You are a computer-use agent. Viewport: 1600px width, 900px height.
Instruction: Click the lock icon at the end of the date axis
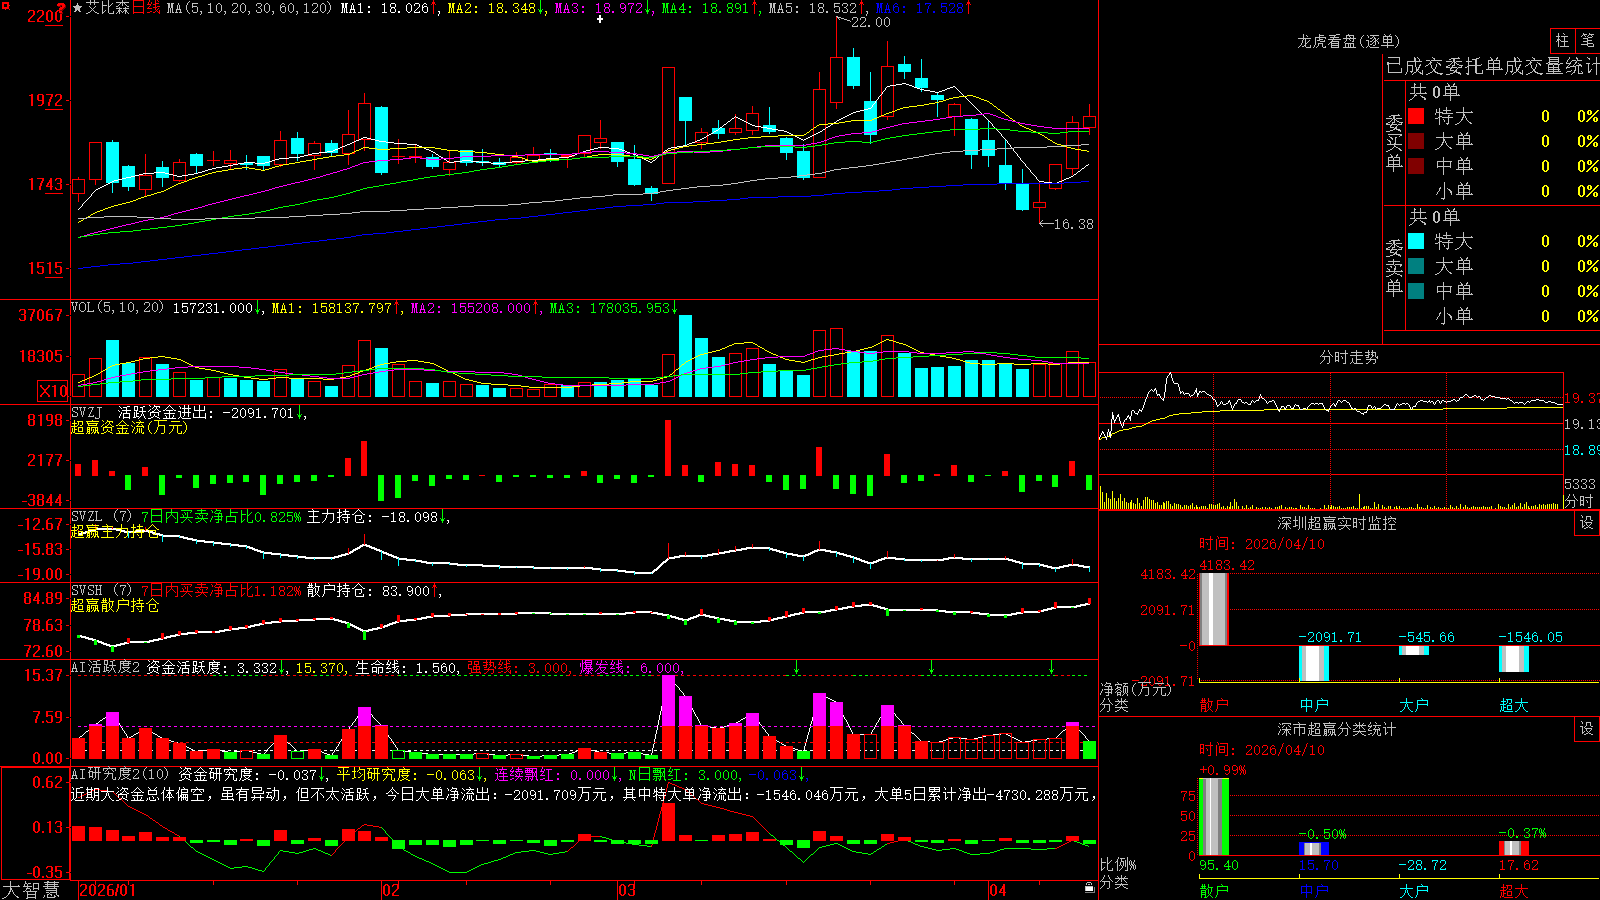(1089, 888)
